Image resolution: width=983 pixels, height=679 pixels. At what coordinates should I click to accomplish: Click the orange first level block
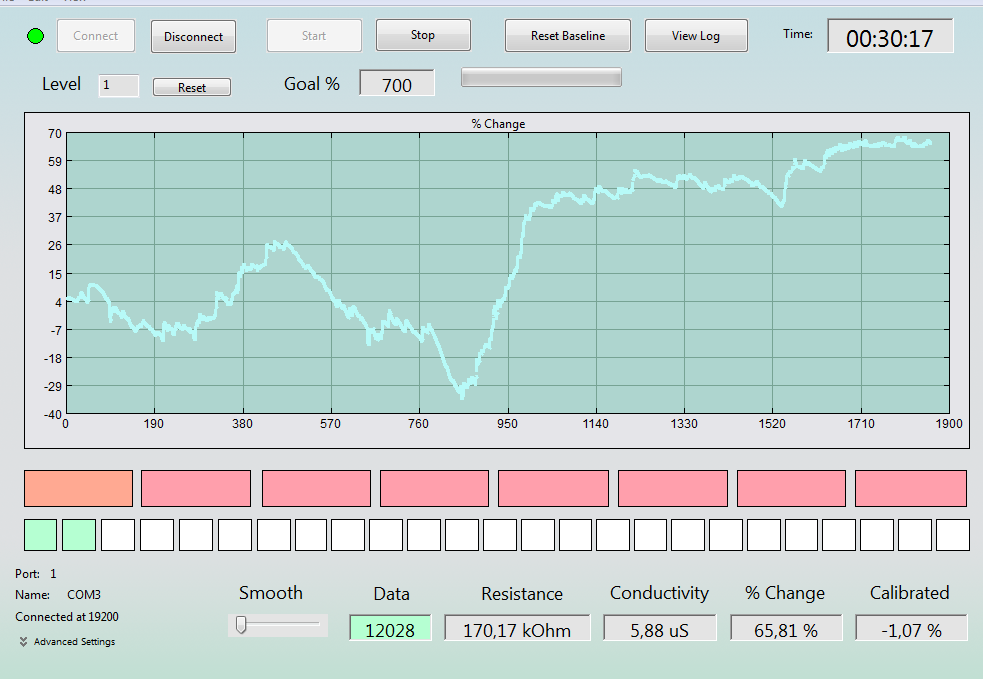[78, 488]
